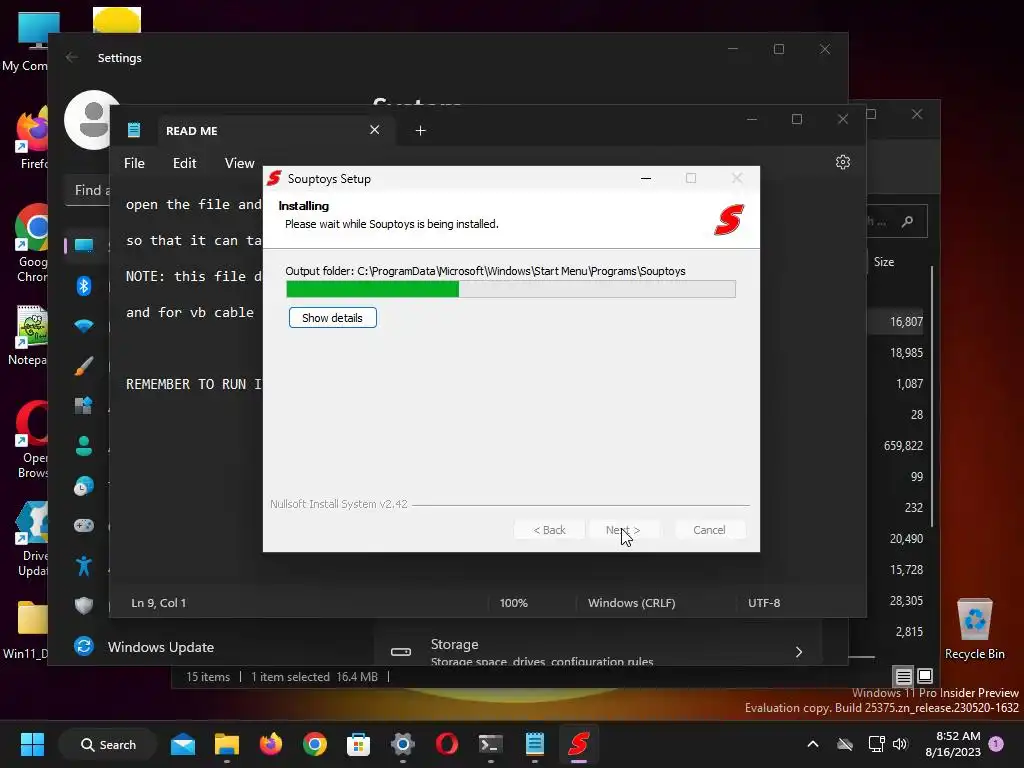Click File Explorer vertical scrollbar
This screenshot has width=1024, height=768.
(932, 396)
